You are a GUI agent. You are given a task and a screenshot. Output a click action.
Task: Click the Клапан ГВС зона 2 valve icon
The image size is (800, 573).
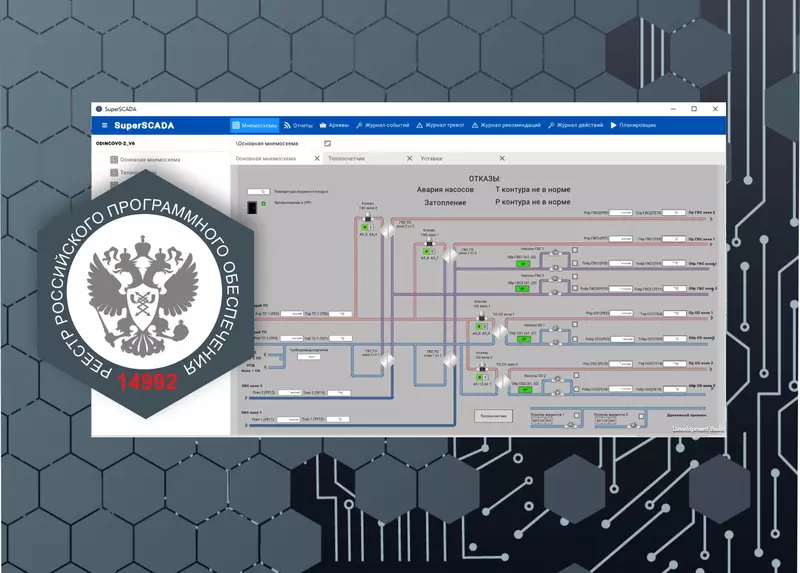click(367, 216)
